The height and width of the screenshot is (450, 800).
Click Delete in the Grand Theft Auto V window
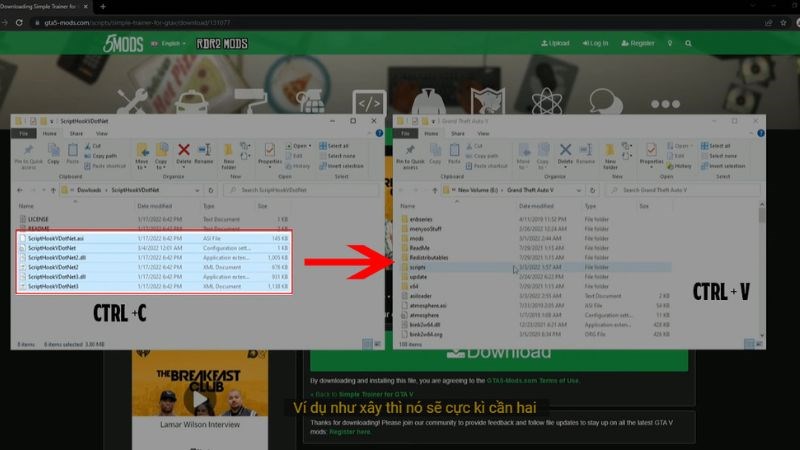565,154
